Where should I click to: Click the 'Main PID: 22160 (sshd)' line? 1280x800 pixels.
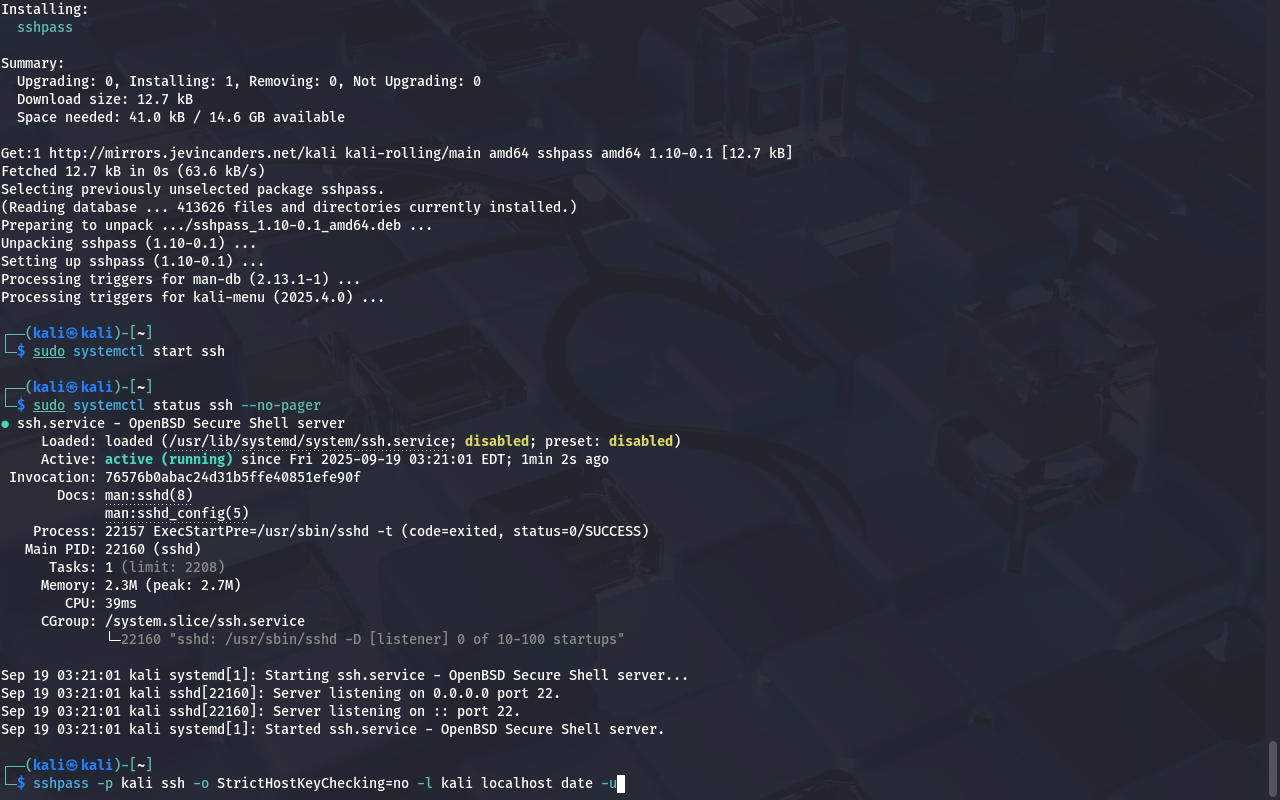tap(113, 549)
